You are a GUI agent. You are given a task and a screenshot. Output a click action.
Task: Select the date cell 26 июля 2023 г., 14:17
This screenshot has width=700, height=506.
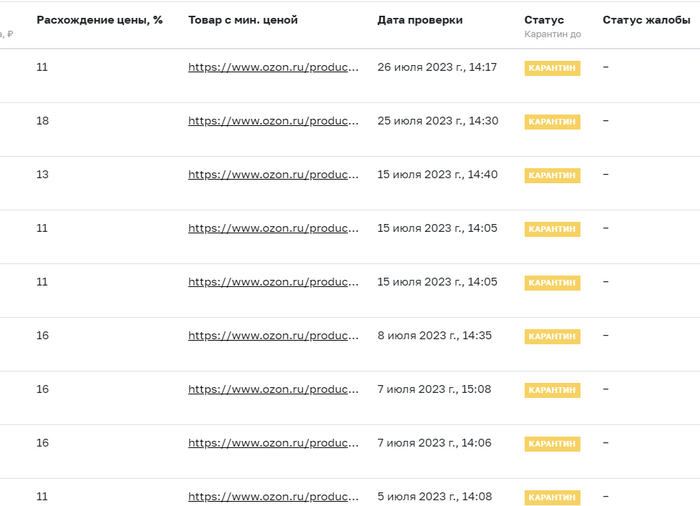437,68
